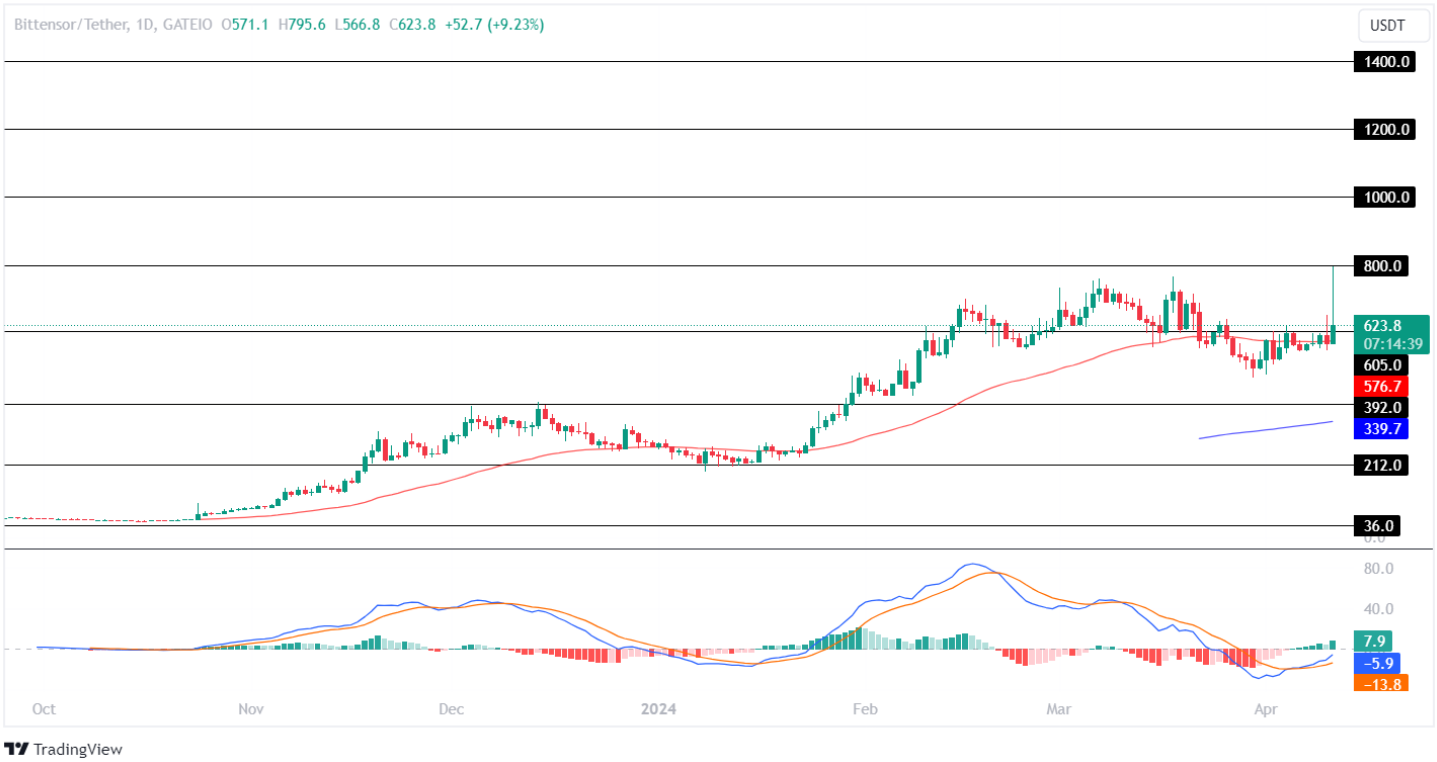The height and width of the screenshot is (762, 1437).
Task: Open the USDT currency selector button
Action: [1393, 26]
